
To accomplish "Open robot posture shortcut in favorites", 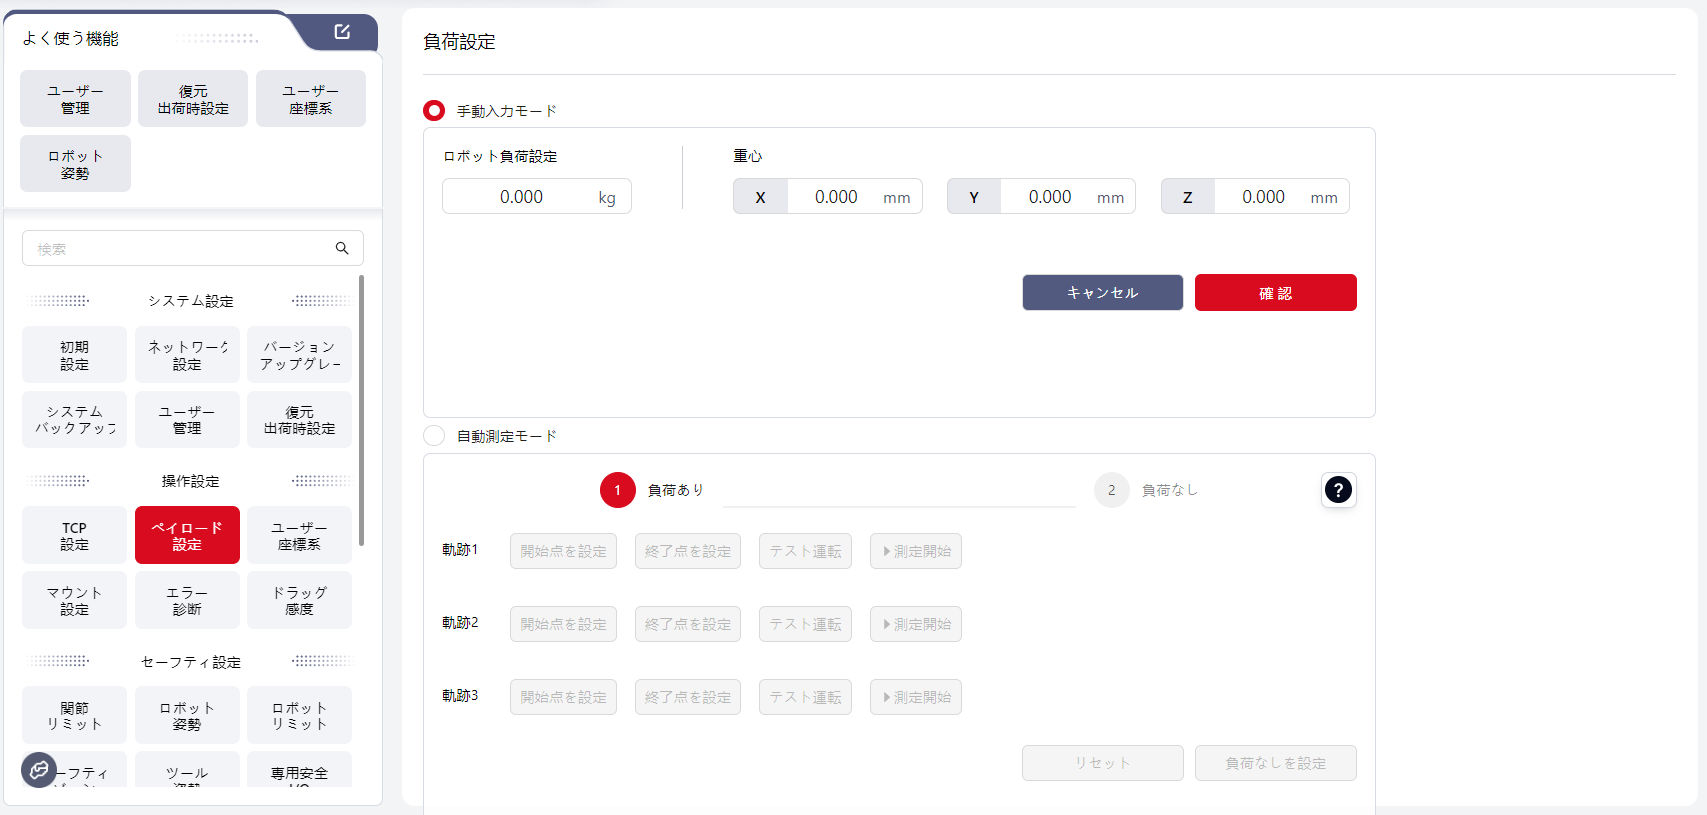I will (75, 164).
